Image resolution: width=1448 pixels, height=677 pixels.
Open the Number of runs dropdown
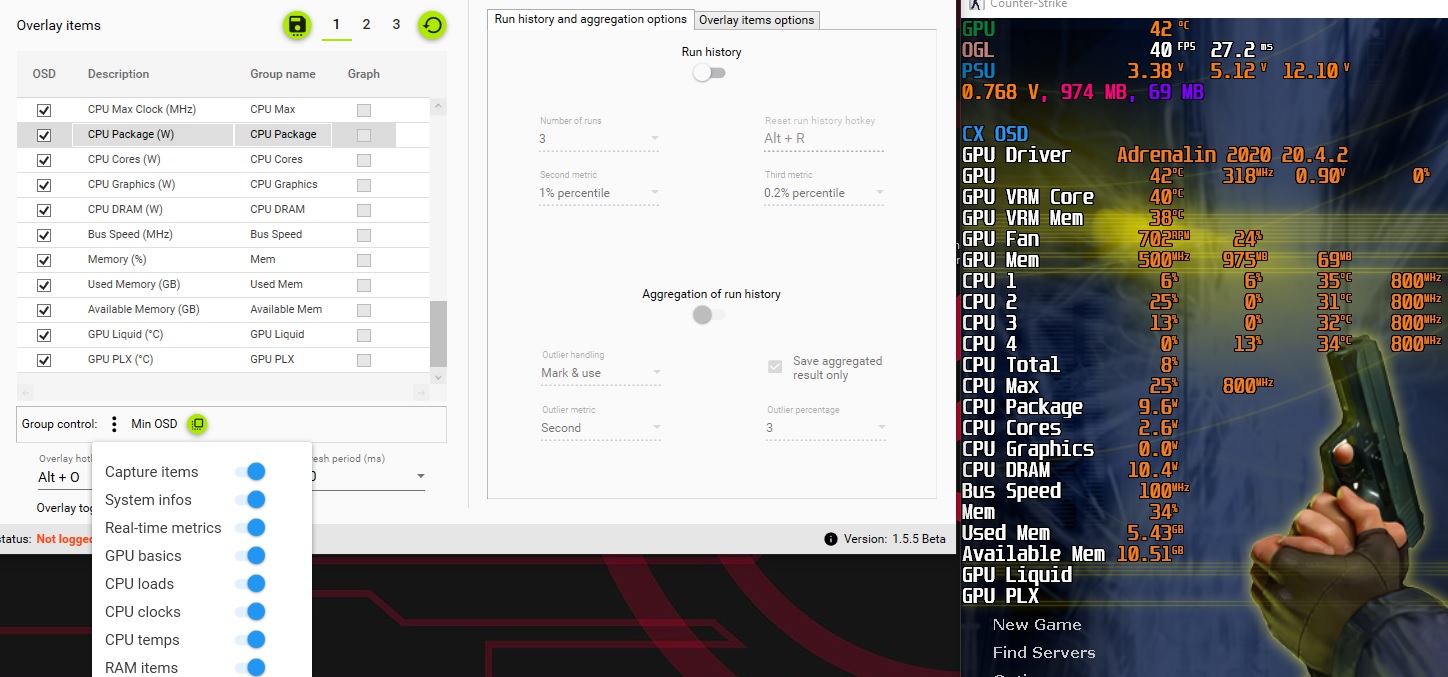click(x=599, y=139)
